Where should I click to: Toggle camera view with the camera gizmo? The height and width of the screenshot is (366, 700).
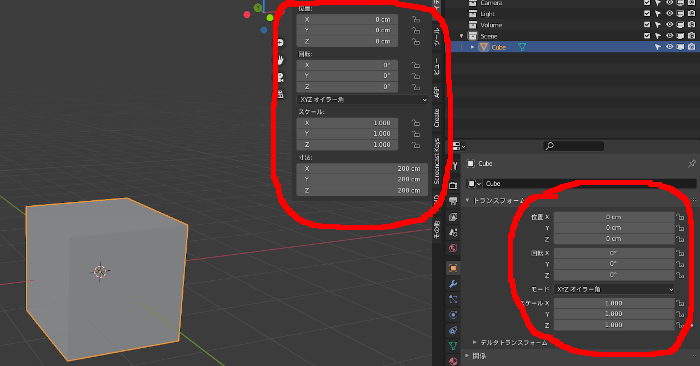(x=280, y=77)
